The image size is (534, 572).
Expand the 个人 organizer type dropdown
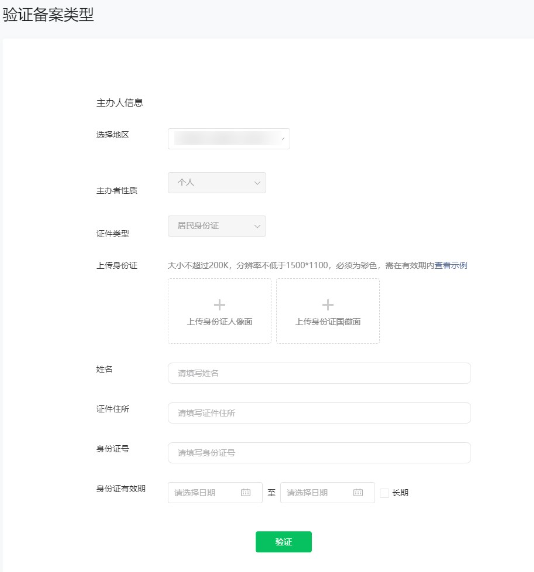click(217, 182)
